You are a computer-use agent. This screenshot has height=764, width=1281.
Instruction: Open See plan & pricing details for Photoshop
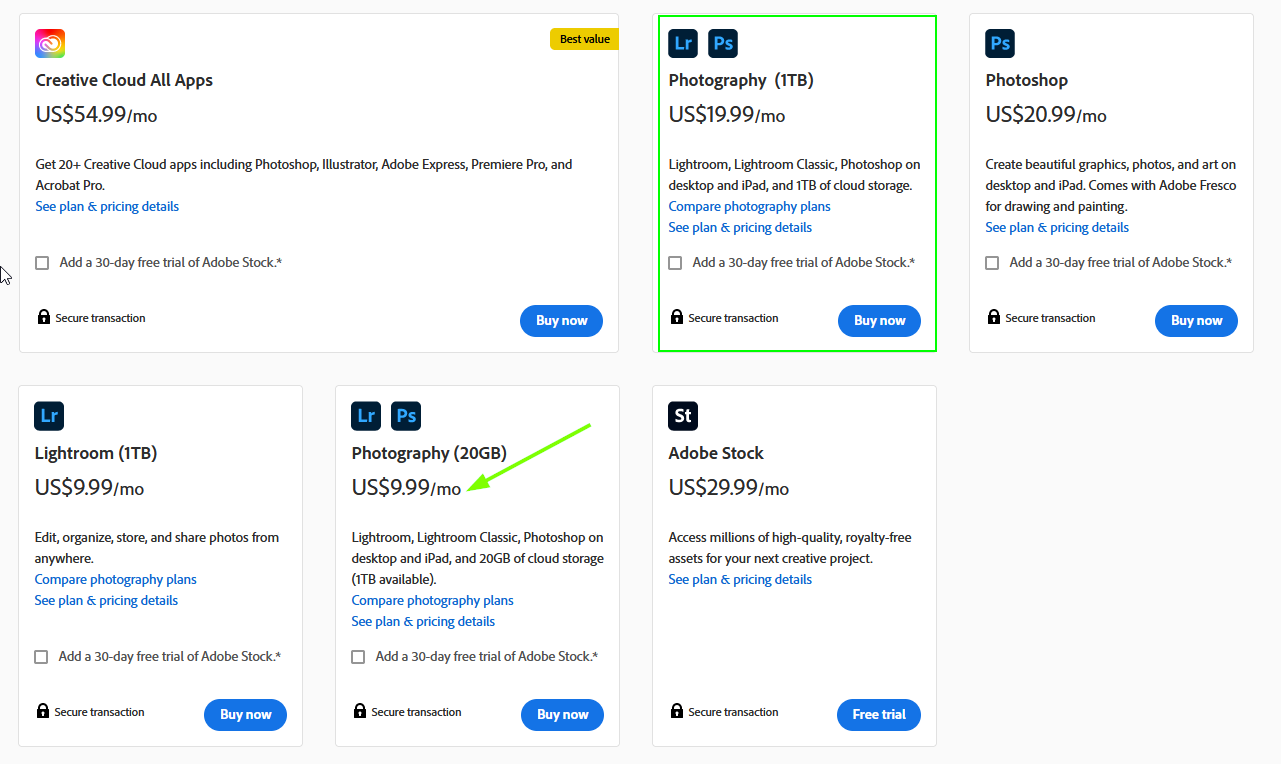point(1057,227)
